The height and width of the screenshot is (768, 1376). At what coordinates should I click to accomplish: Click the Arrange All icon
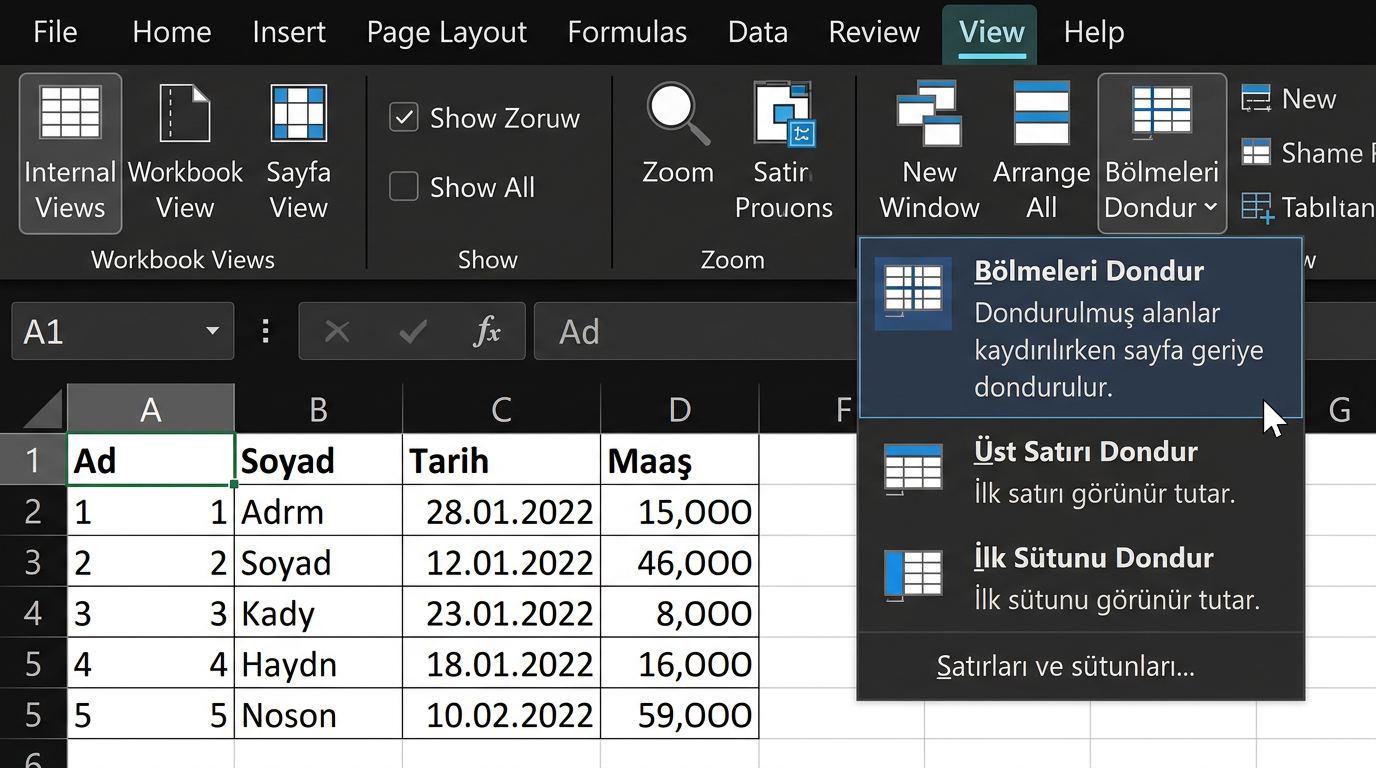[1041, 114]
